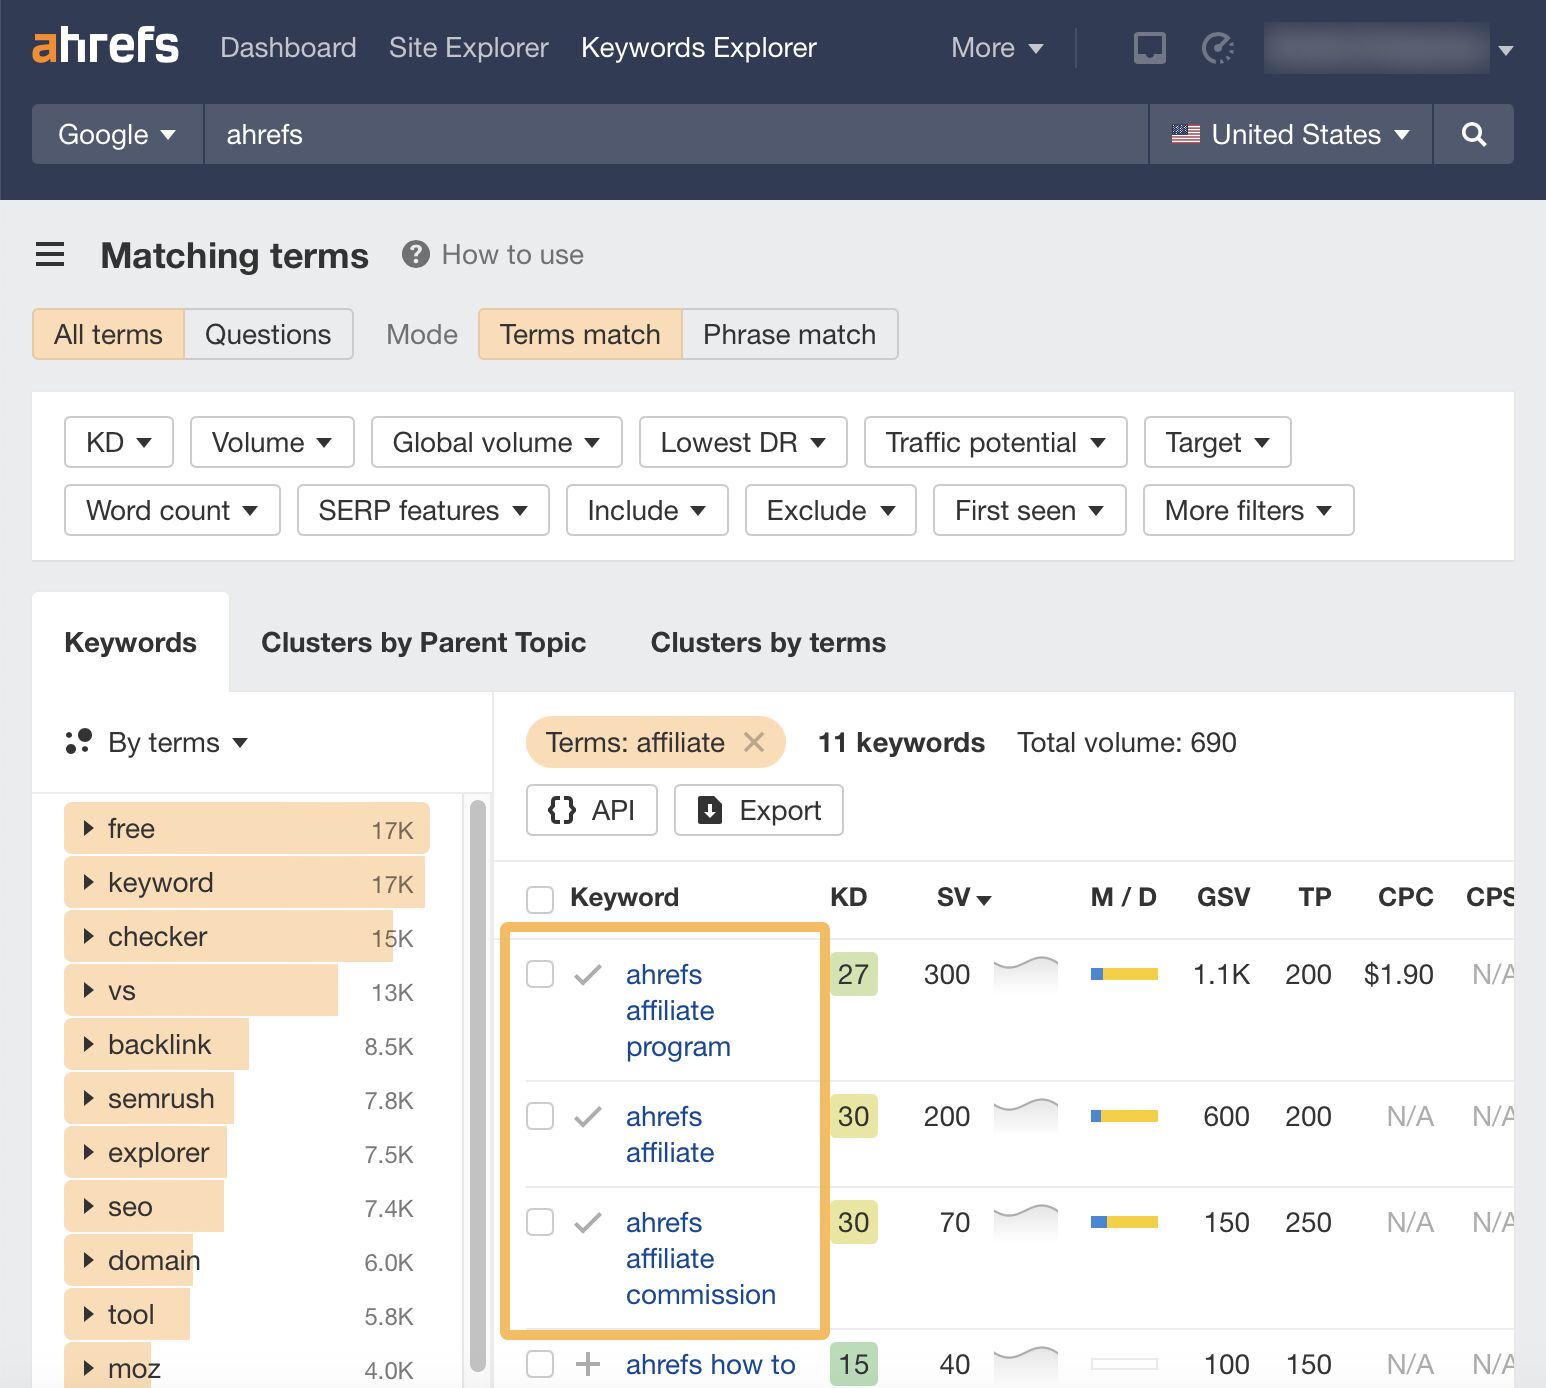Image resolution: width=1546 pixels, height=1388 pixels.
Task: Remove the affiliate terms filter
Action: (x=755, y=742)
